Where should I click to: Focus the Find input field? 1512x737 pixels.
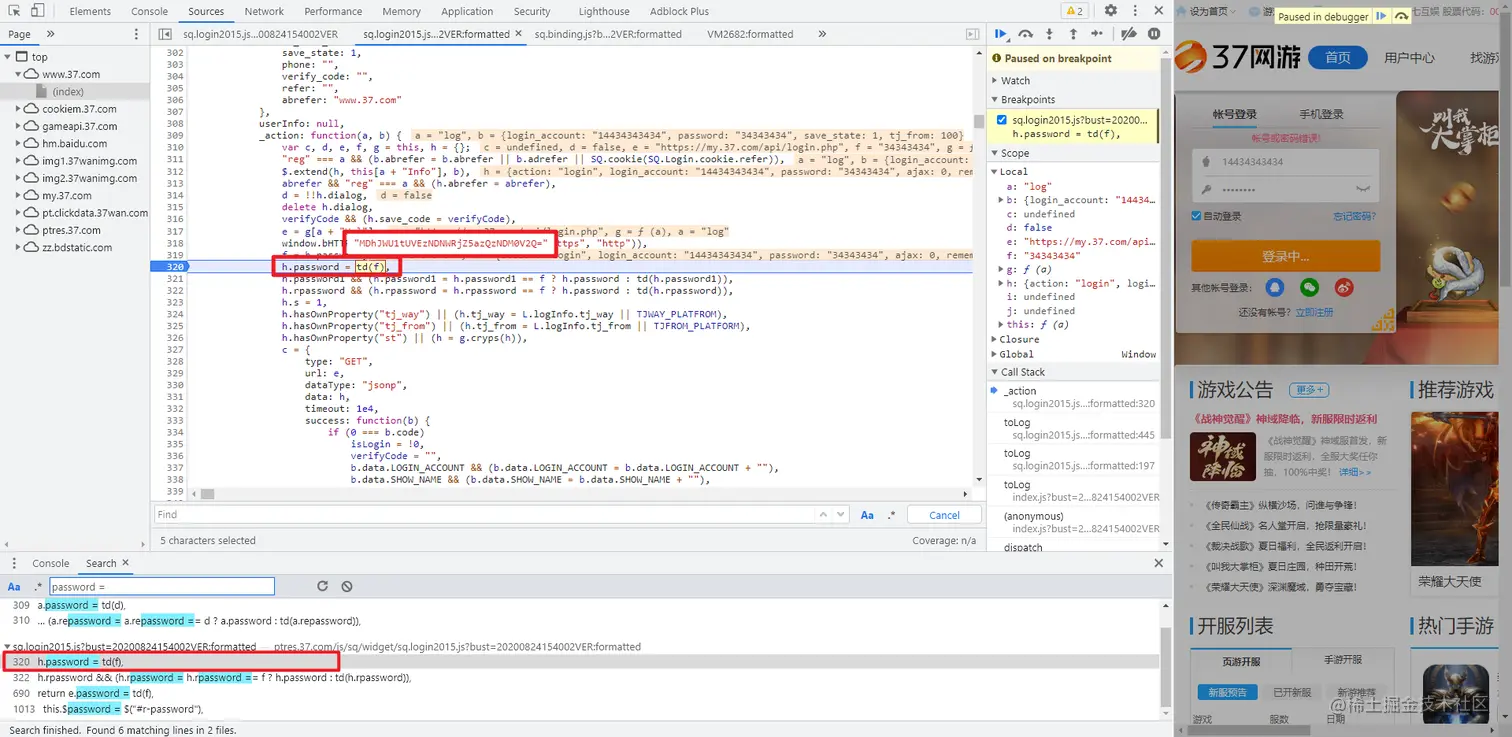[485, 515]
